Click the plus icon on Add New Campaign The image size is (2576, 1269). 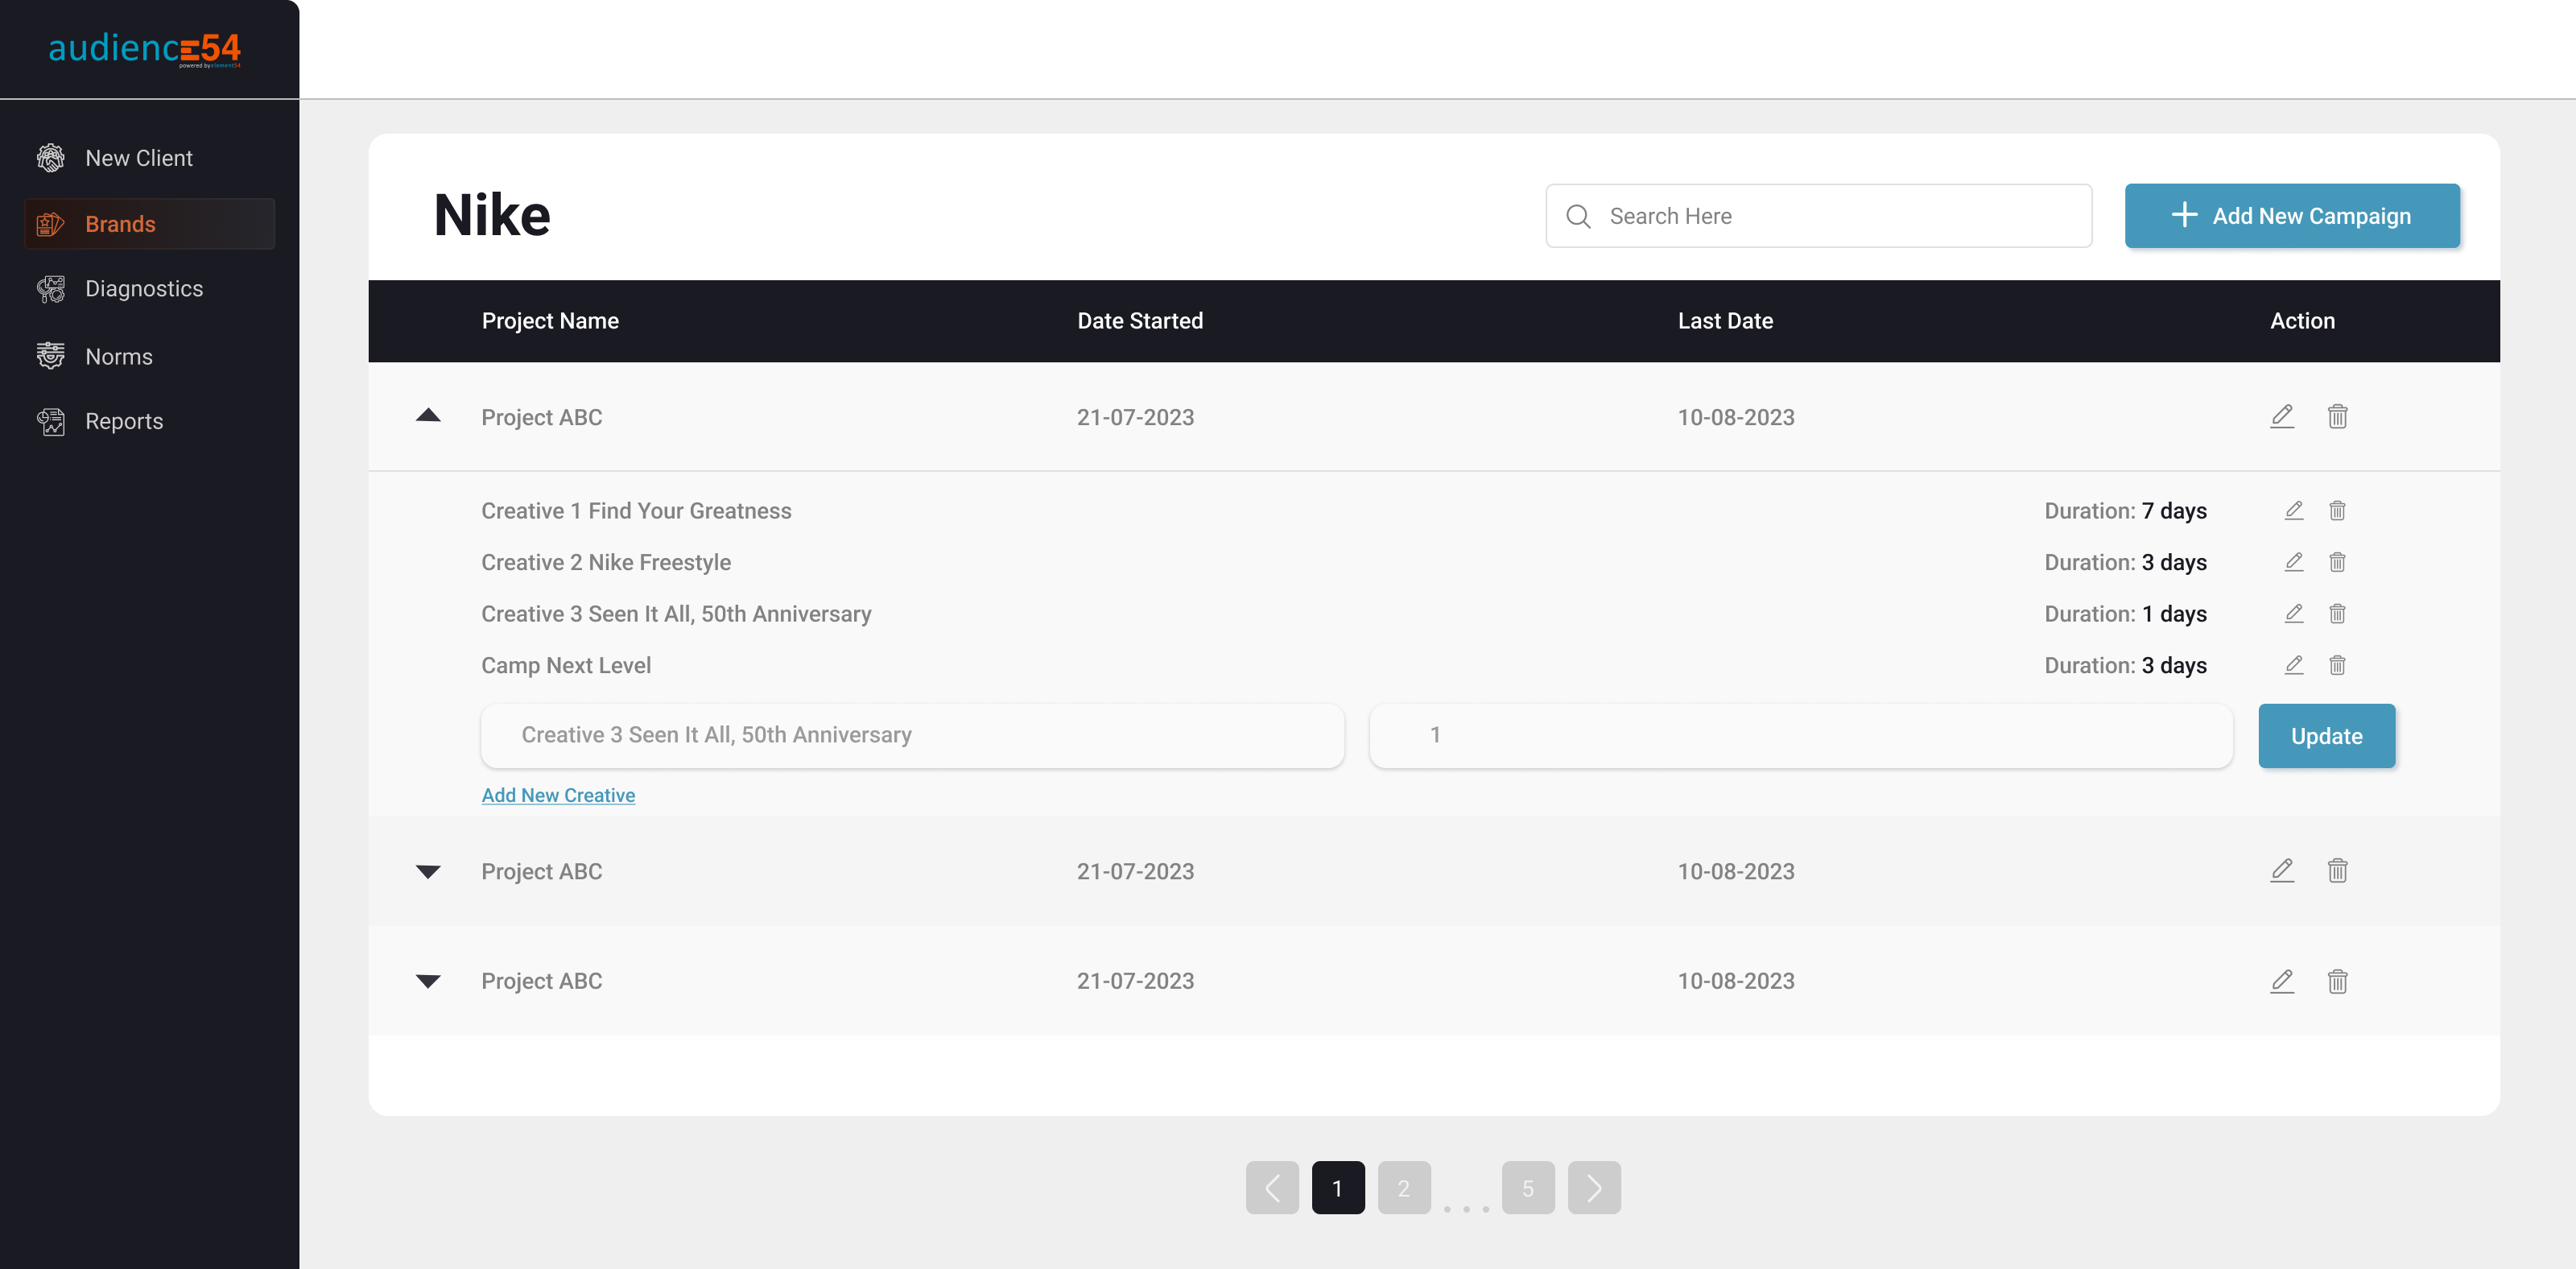[2184, 215]
